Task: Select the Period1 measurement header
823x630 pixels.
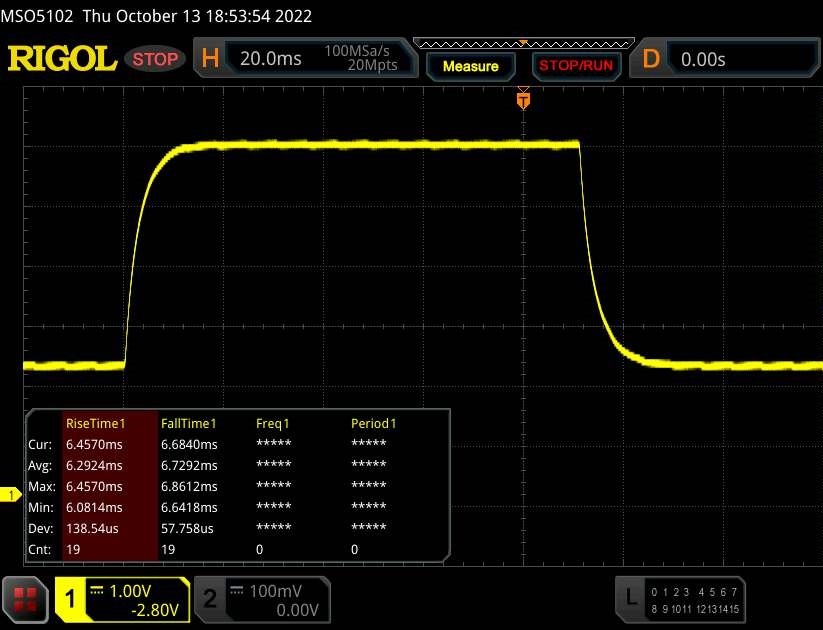Action: point(373,423)
